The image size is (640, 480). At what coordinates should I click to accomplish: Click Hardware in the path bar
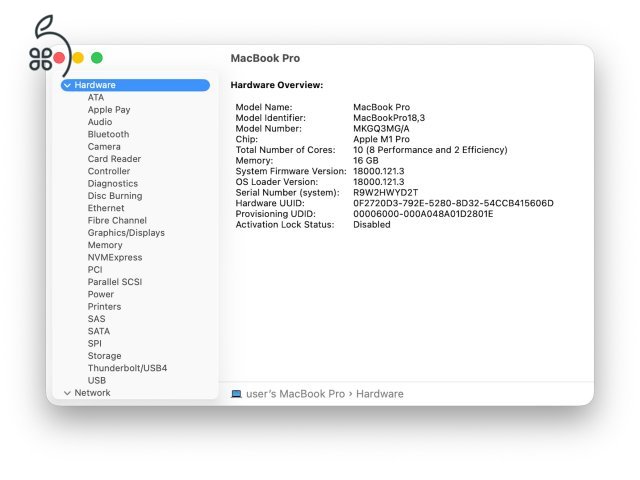tap(380, 394)
